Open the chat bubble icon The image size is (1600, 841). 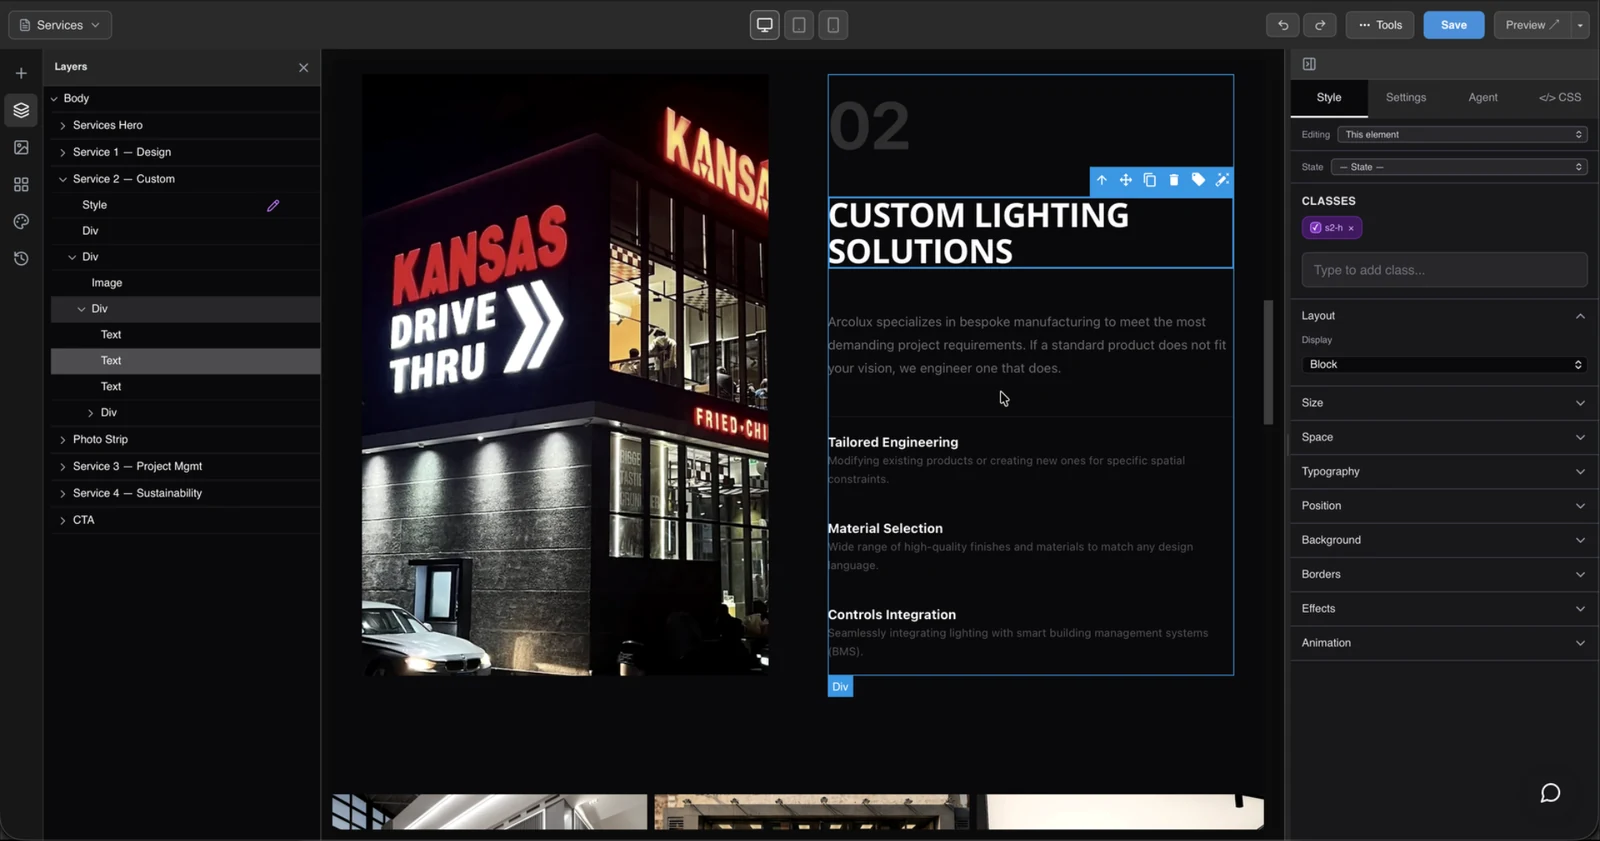pyautogui.click(x=1551, y=793)
